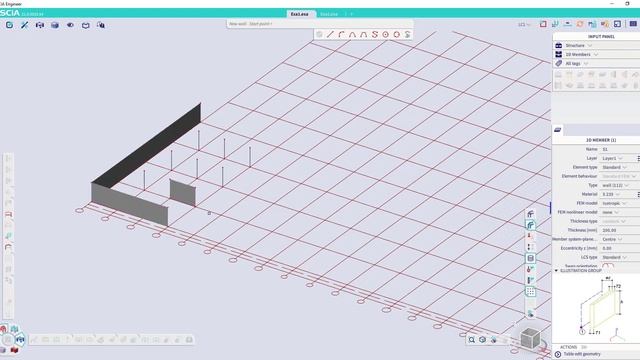Select the straight line drawing shape

click(x=330, y=35)
